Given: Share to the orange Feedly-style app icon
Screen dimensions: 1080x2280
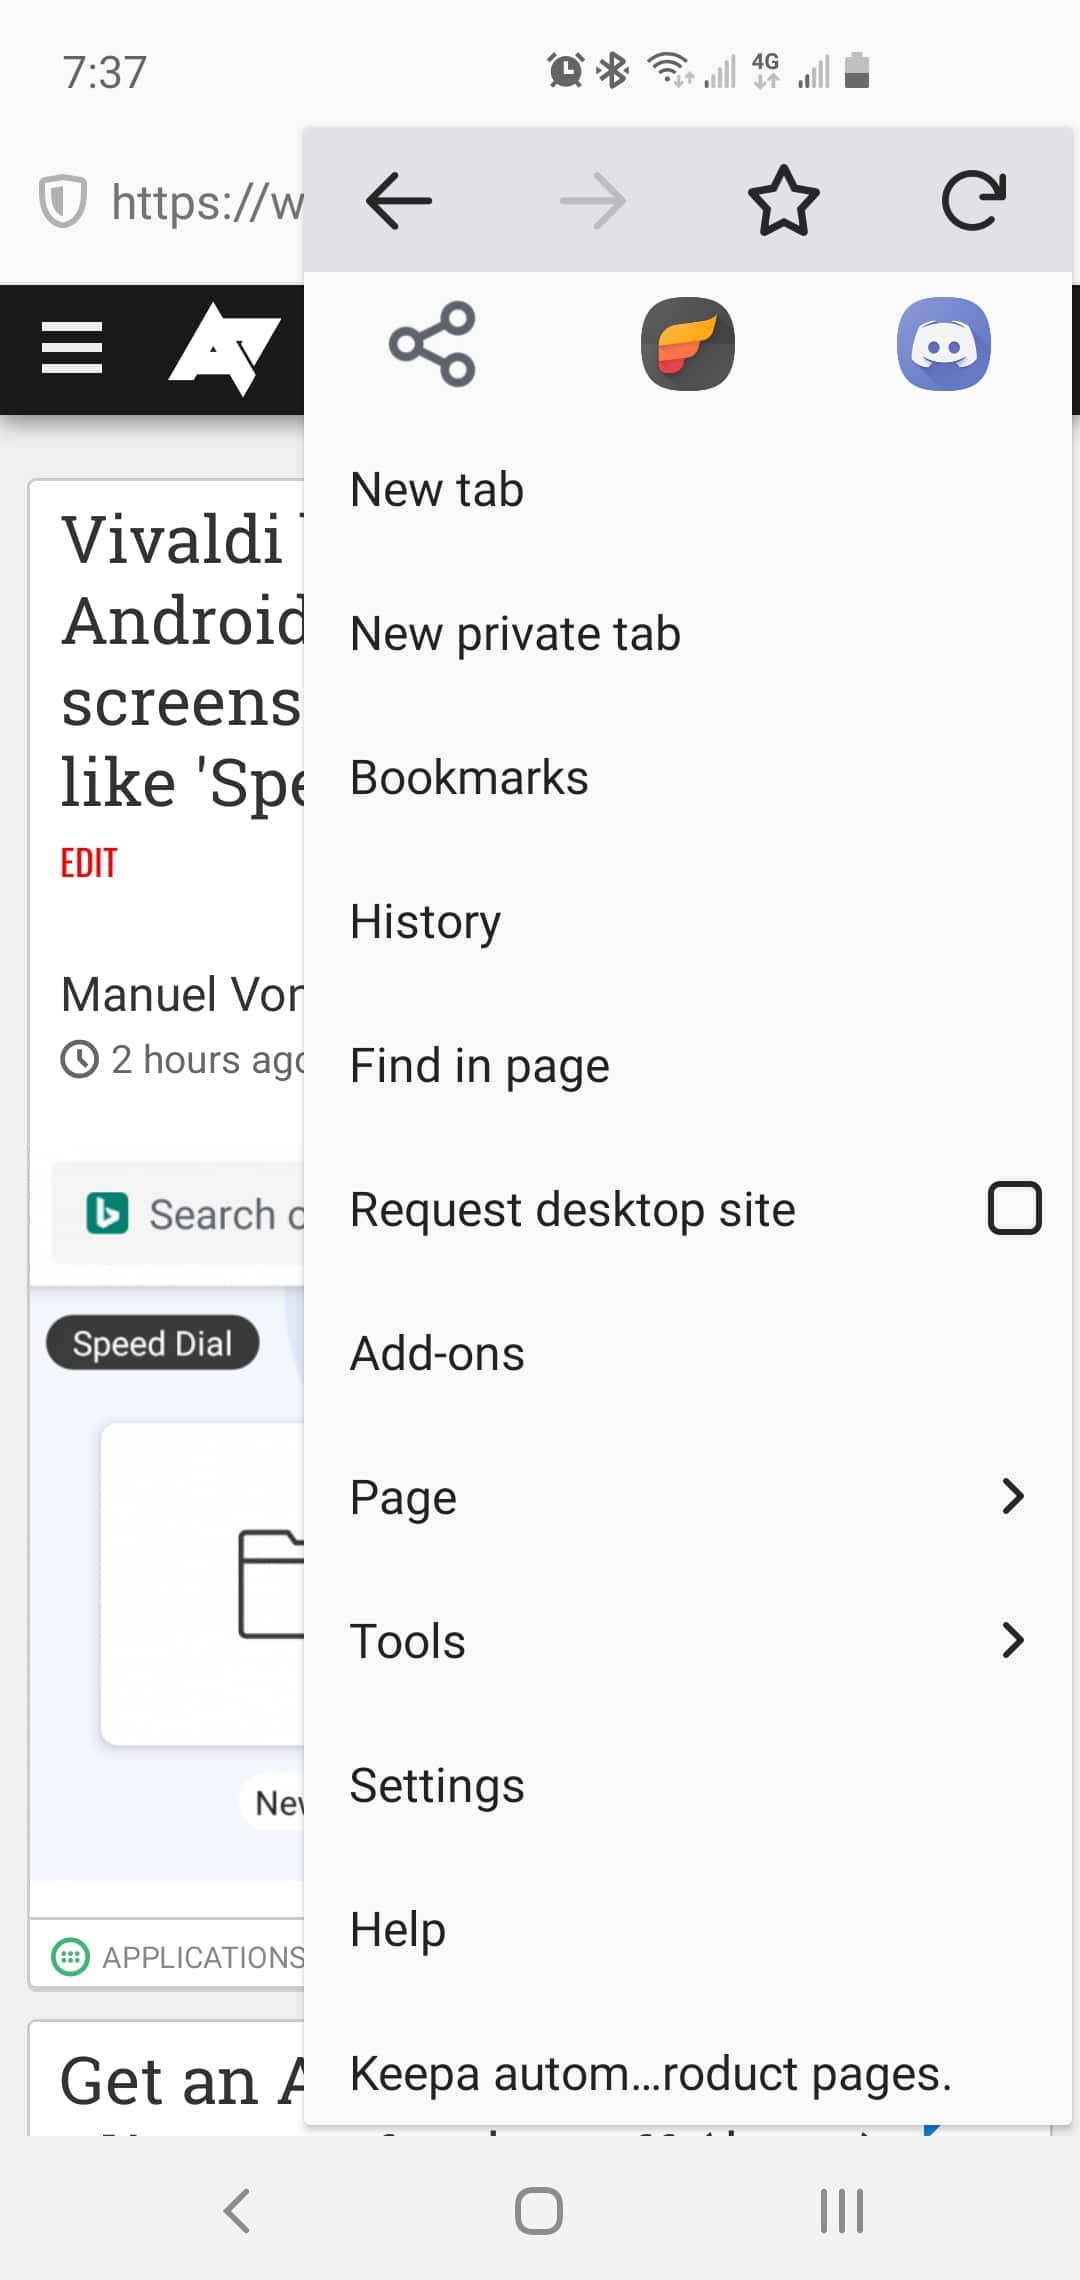Looking at the screenshot, I should [x=688, y=344].
